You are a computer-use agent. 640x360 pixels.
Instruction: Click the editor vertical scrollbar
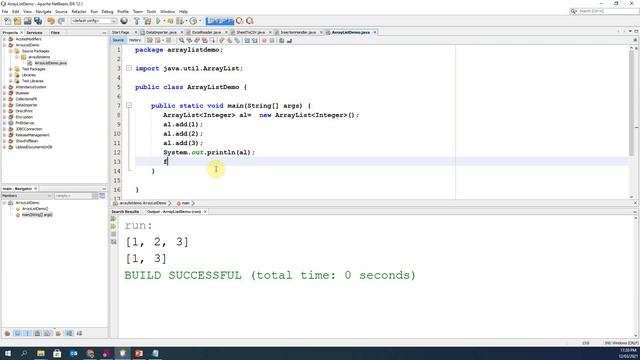tap(631, 102)
